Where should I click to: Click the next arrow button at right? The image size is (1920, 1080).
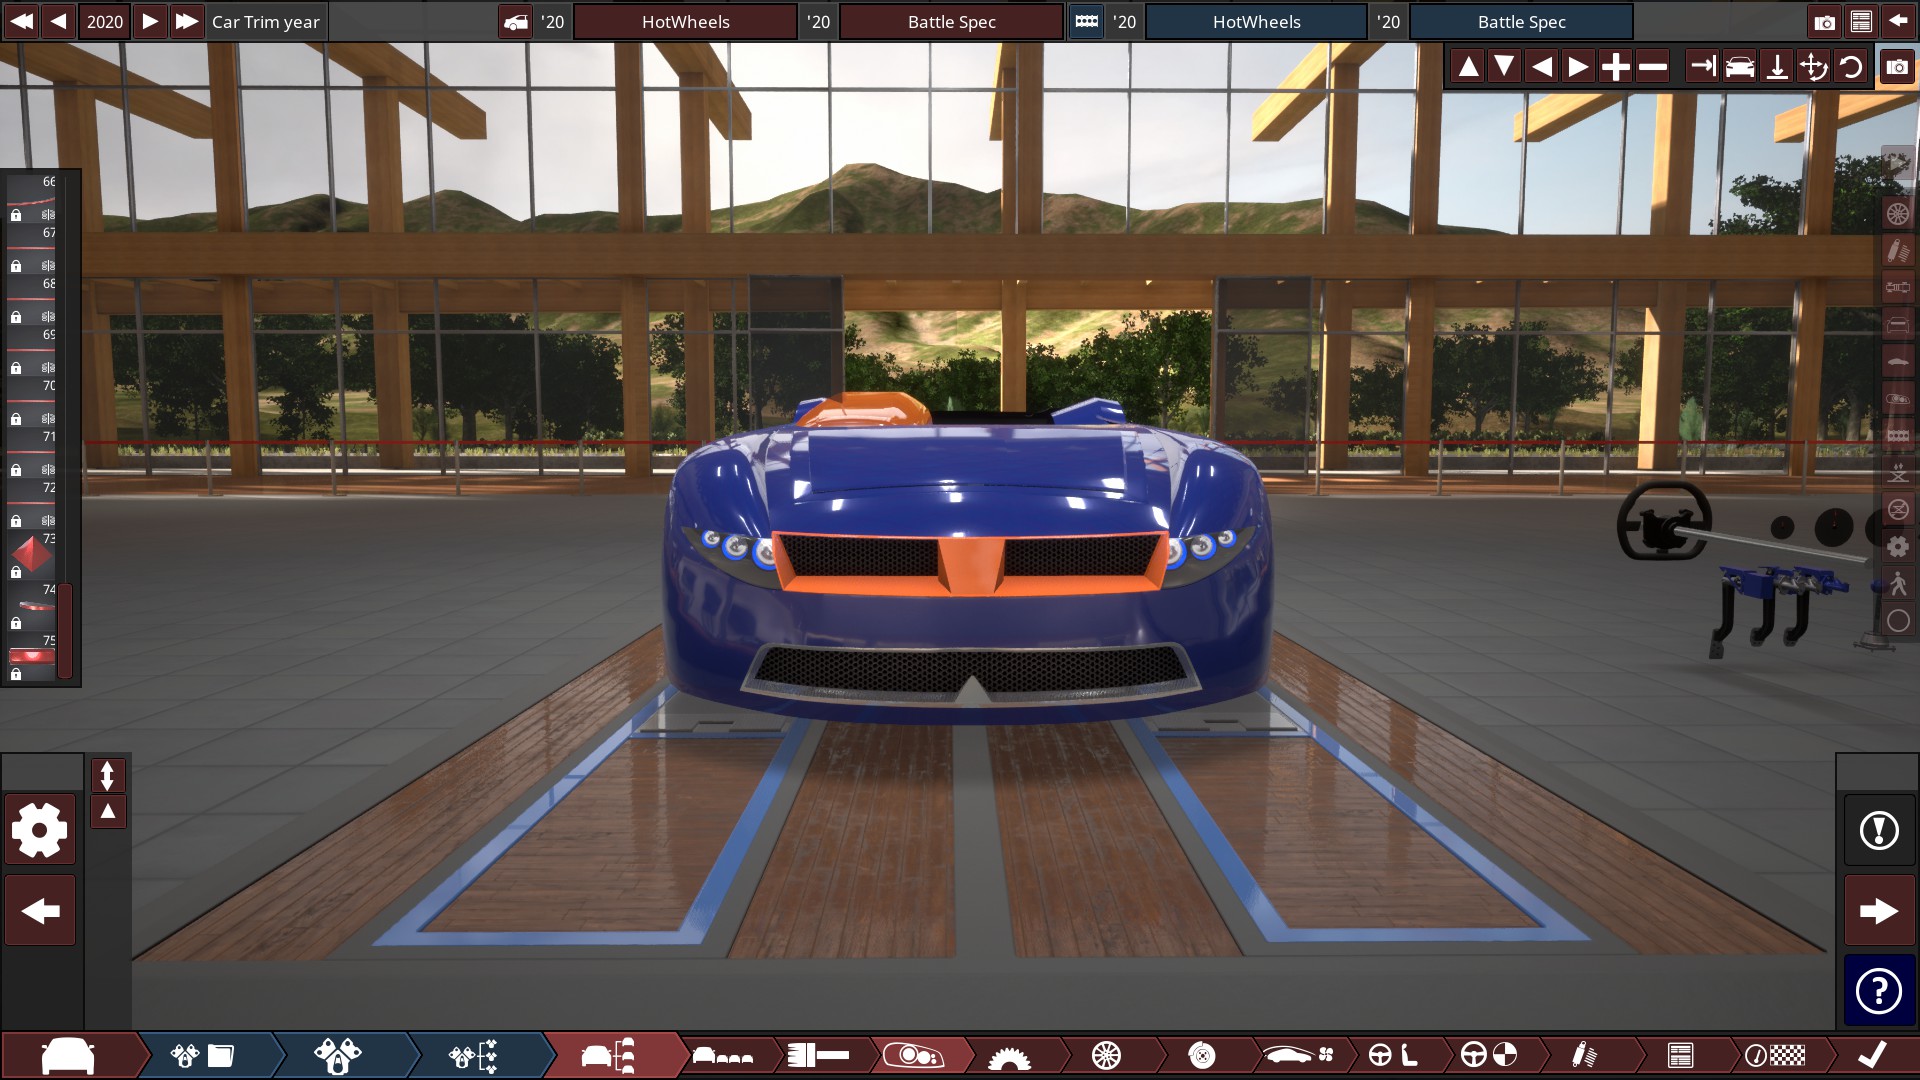1879,911
